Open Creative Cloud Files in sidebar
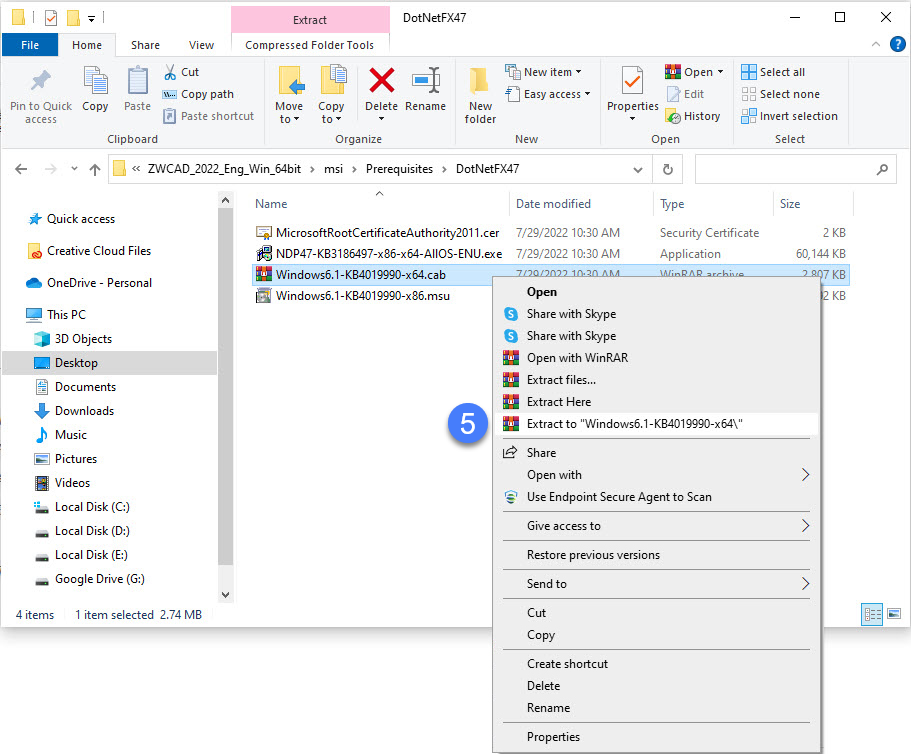Screen dimensions: 911x754 point(99,251)
